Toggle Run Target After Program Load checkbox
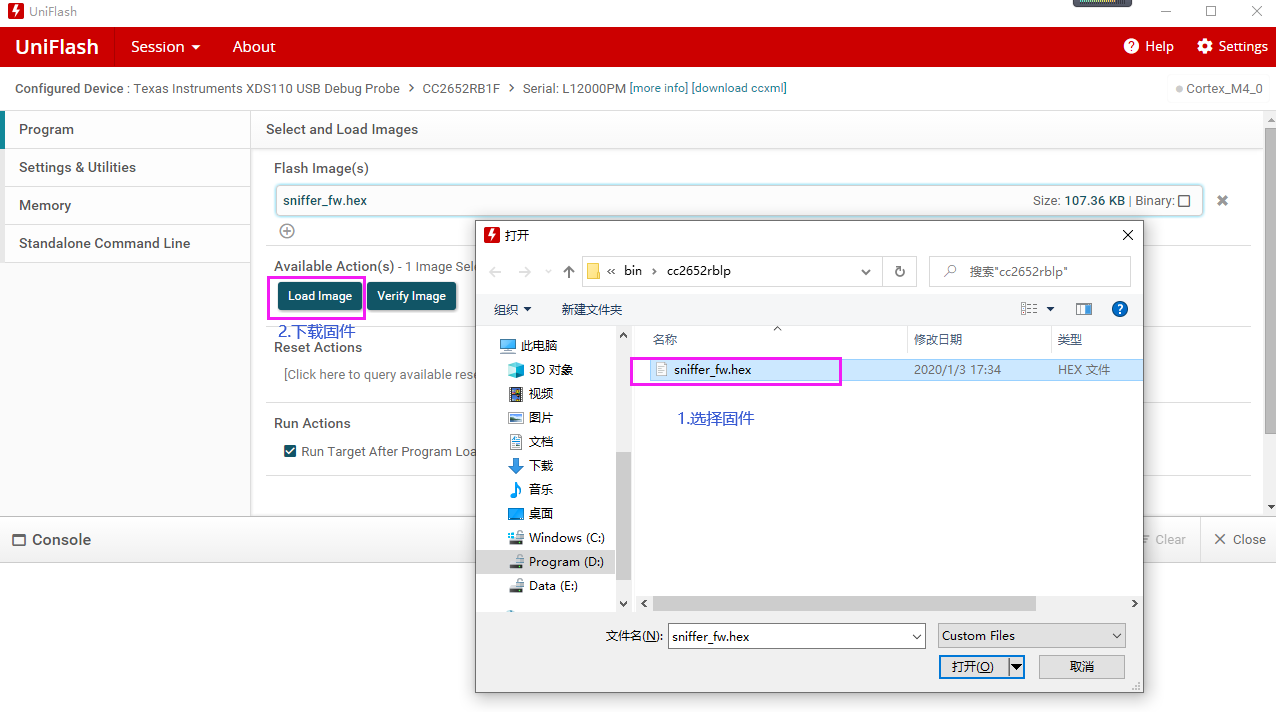 290,451
